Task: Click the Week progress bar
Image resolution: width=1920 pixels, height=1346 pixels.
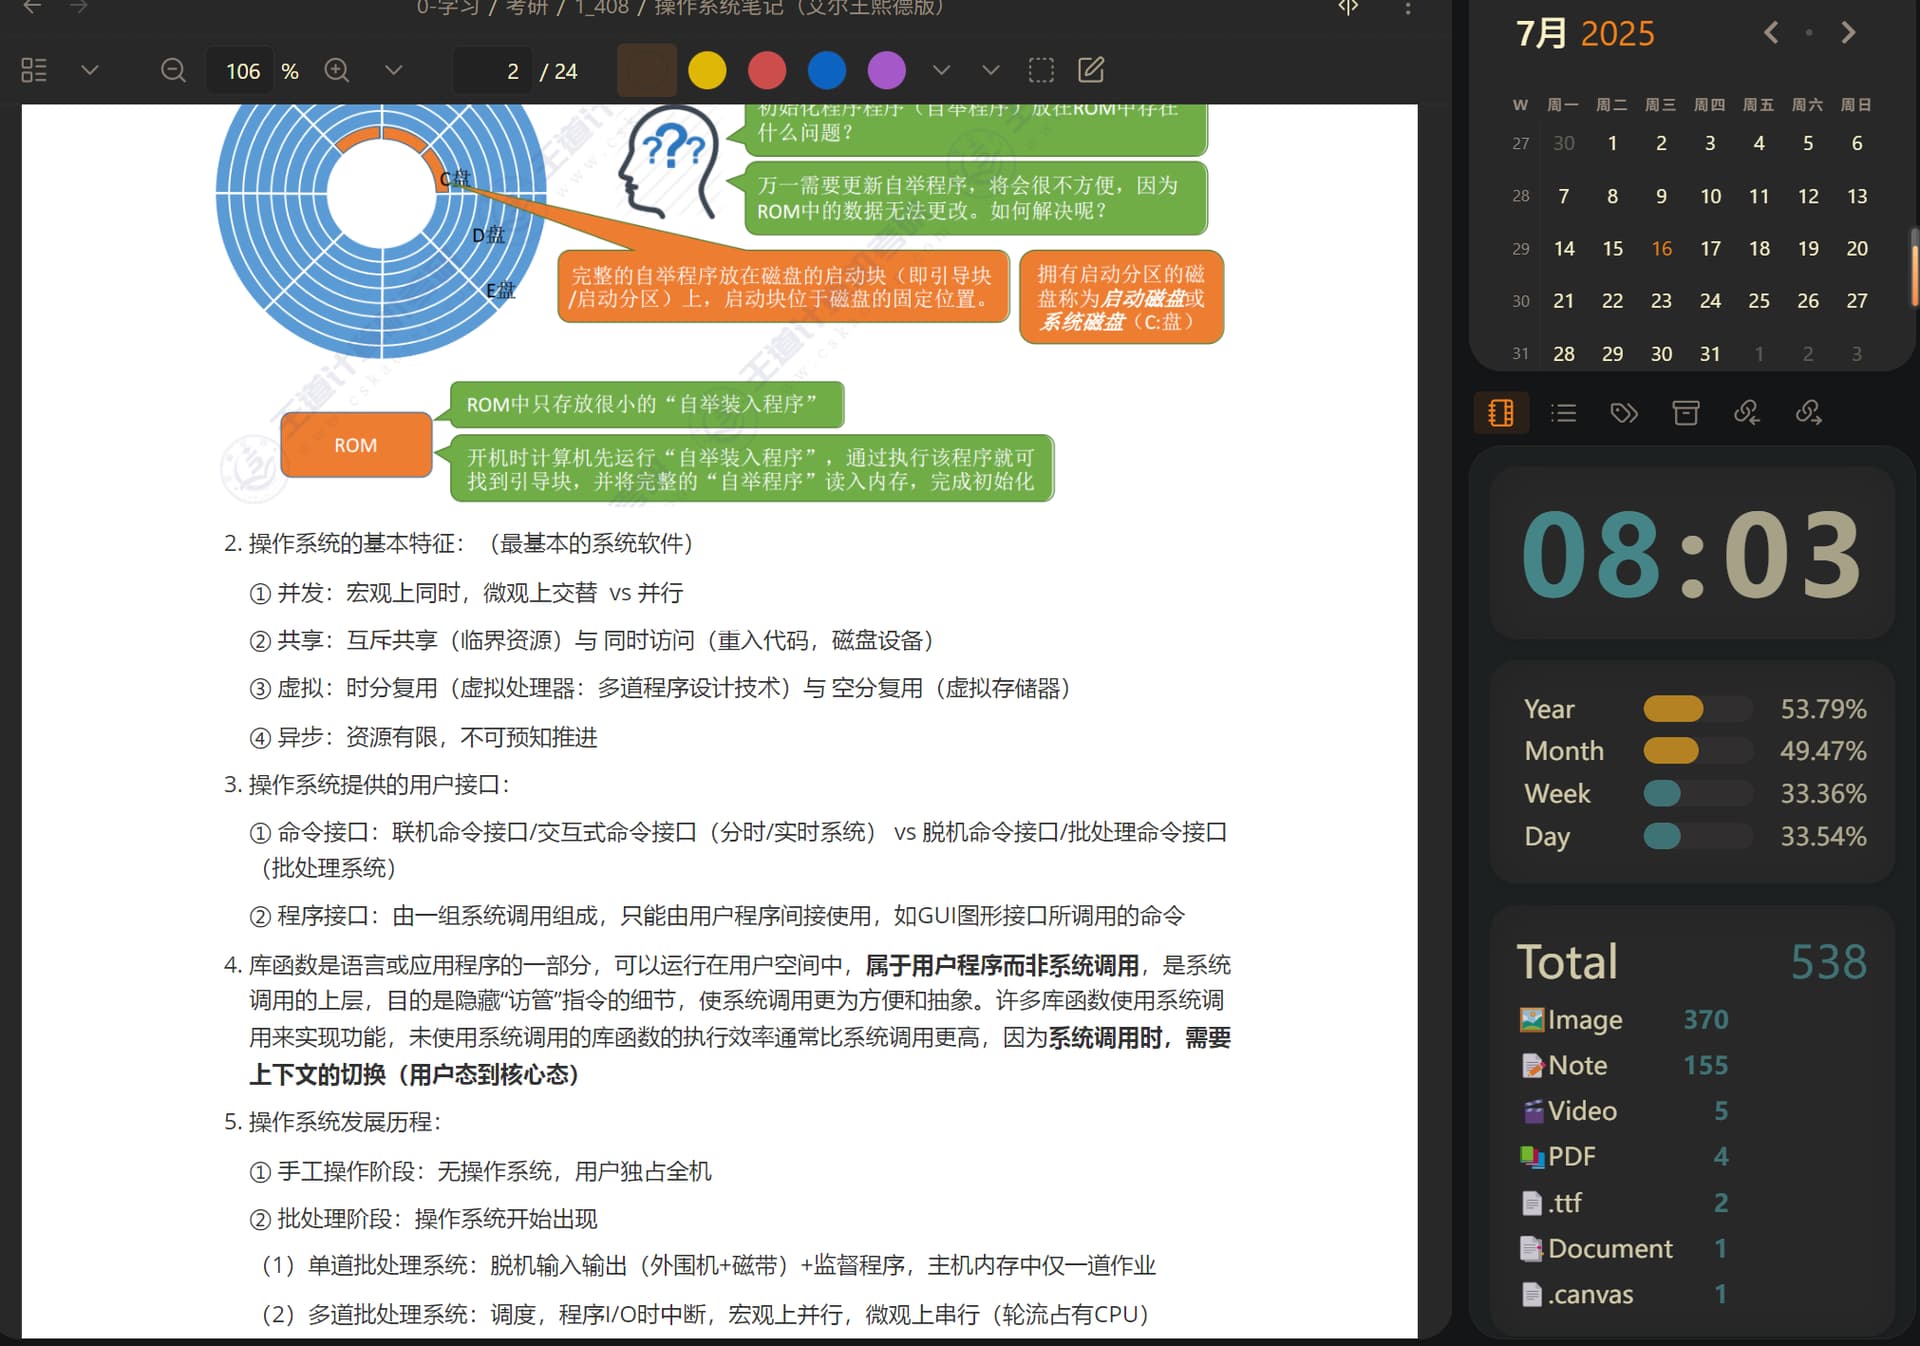Action: (1698, 793)
